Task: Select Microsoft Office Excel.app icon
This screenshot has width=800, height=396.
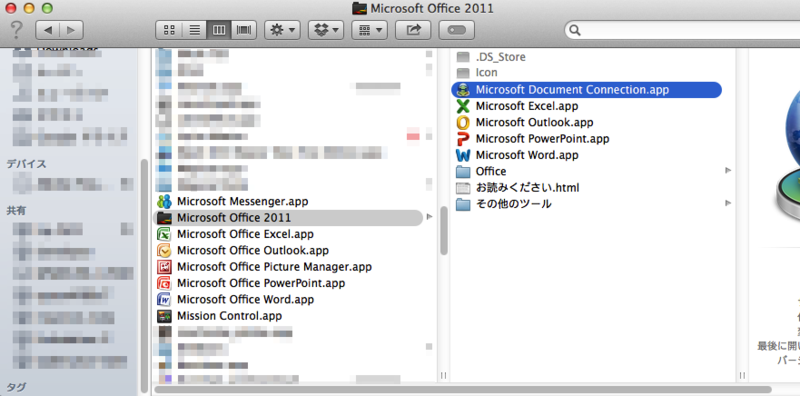Action: [164, 234]
